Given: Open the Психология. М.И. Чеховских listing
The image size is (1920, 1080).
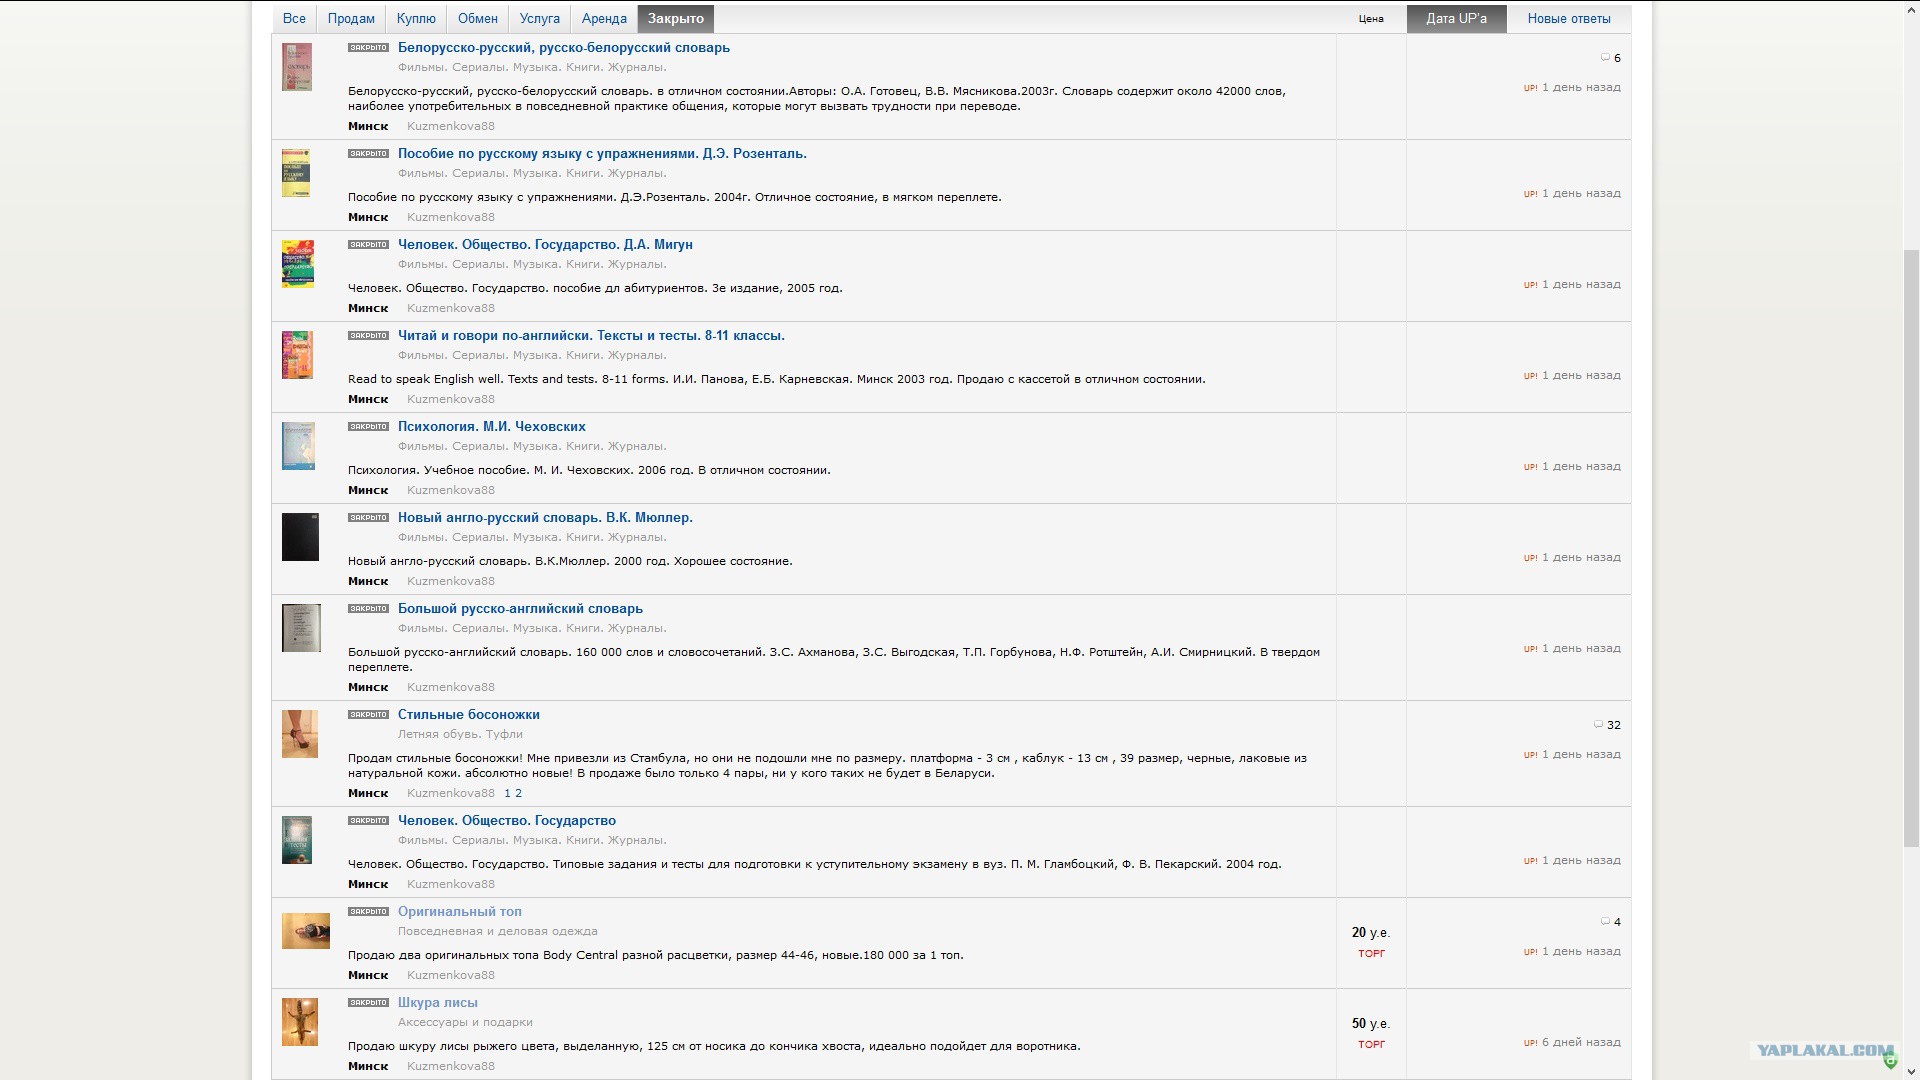Looking at the screenshot, I should click(x=491, y=427).
